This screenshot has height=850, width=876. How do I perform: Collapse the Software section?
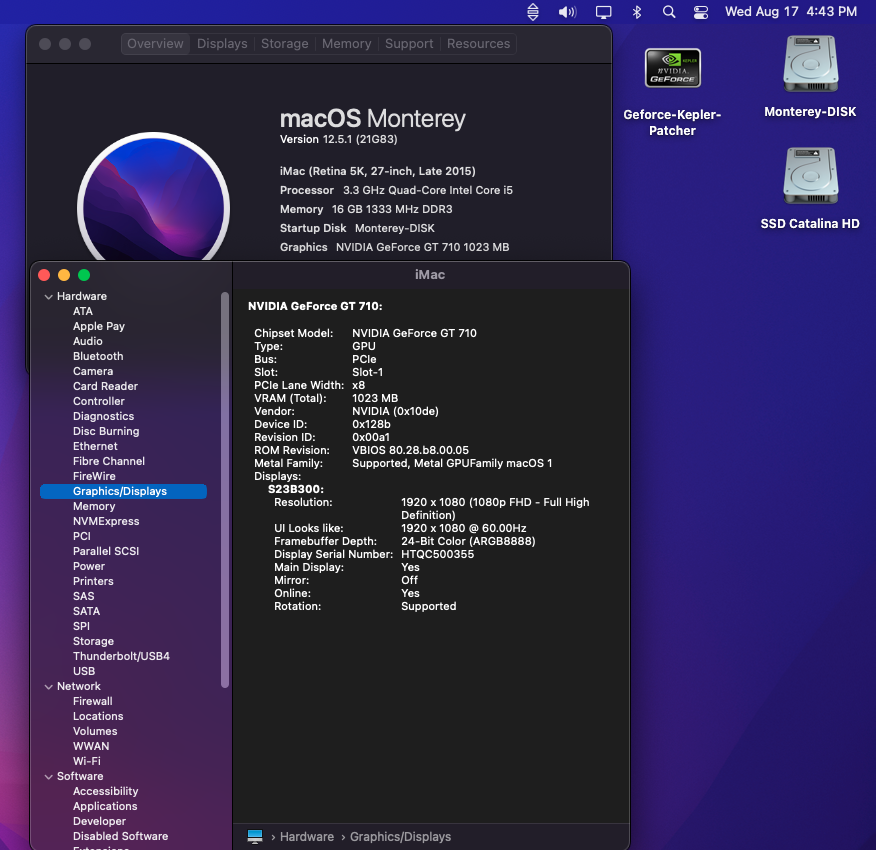49,777
